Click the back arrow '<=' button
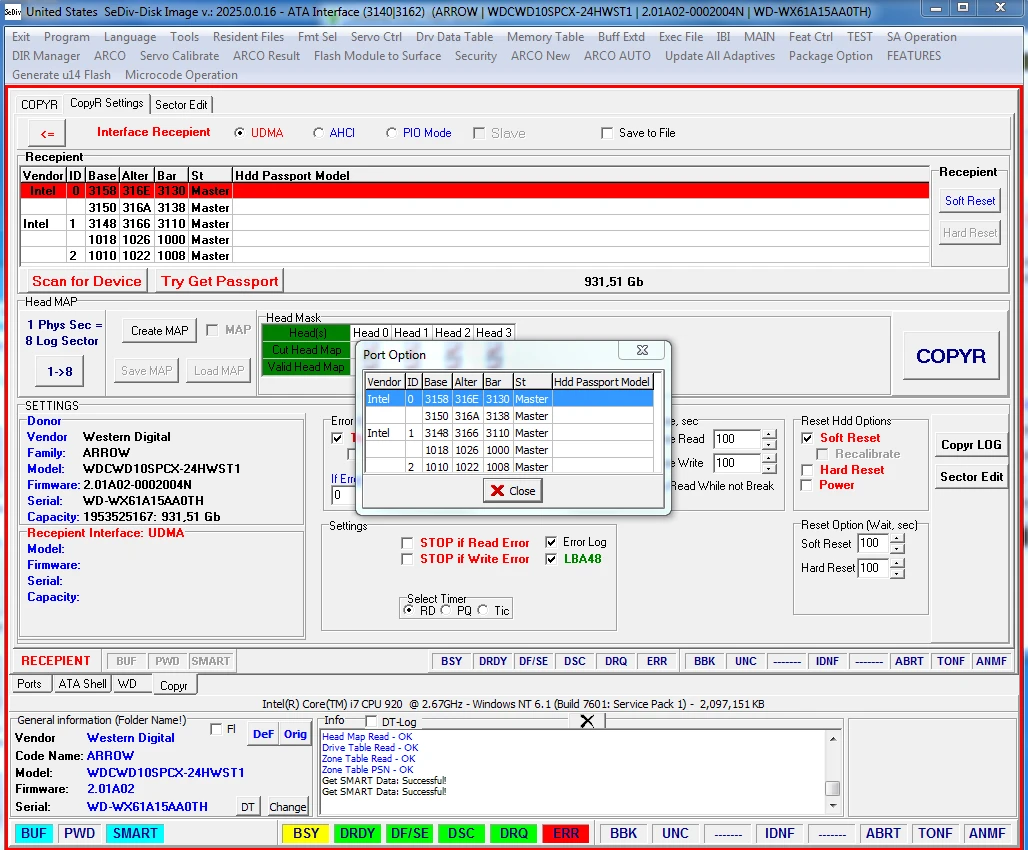The image size is (1028, 850). pos(47,134)
